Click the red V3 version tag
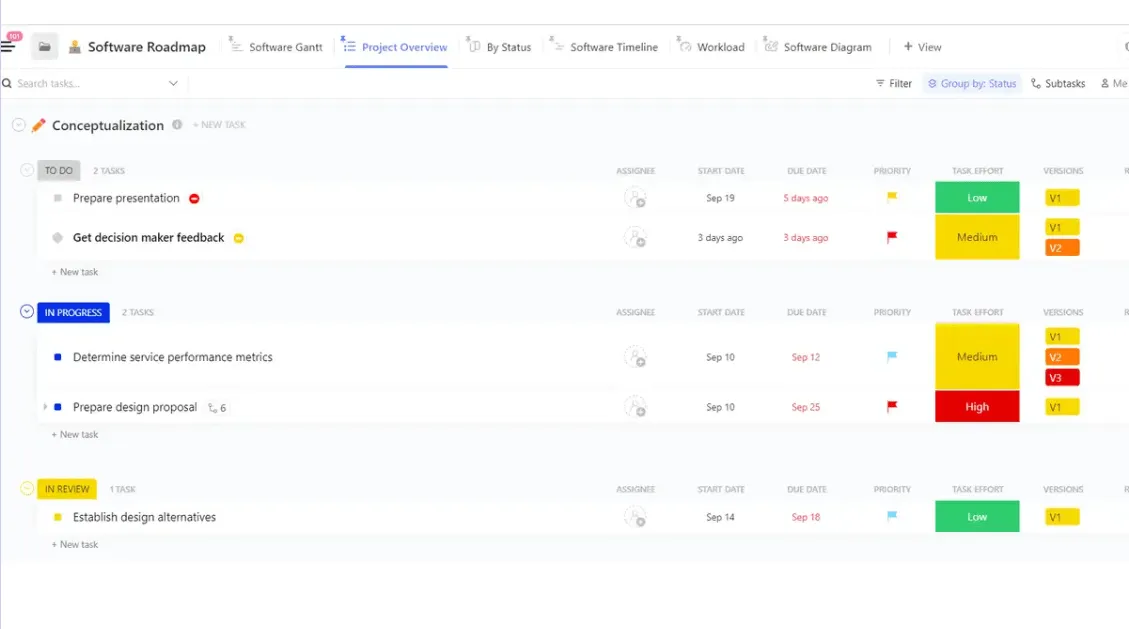The height and width of the screenshot is (629, 1129). click(x=1062, y=377)
